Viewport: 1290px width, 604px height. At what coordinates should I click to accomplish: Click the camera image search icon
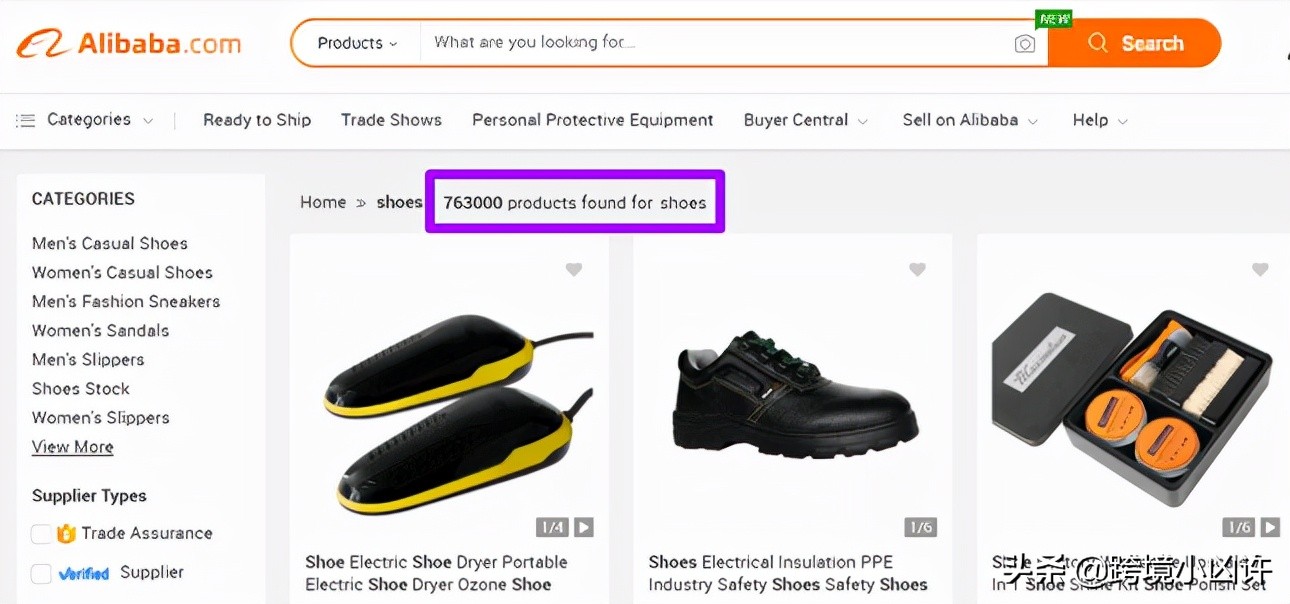point(1024,44)
